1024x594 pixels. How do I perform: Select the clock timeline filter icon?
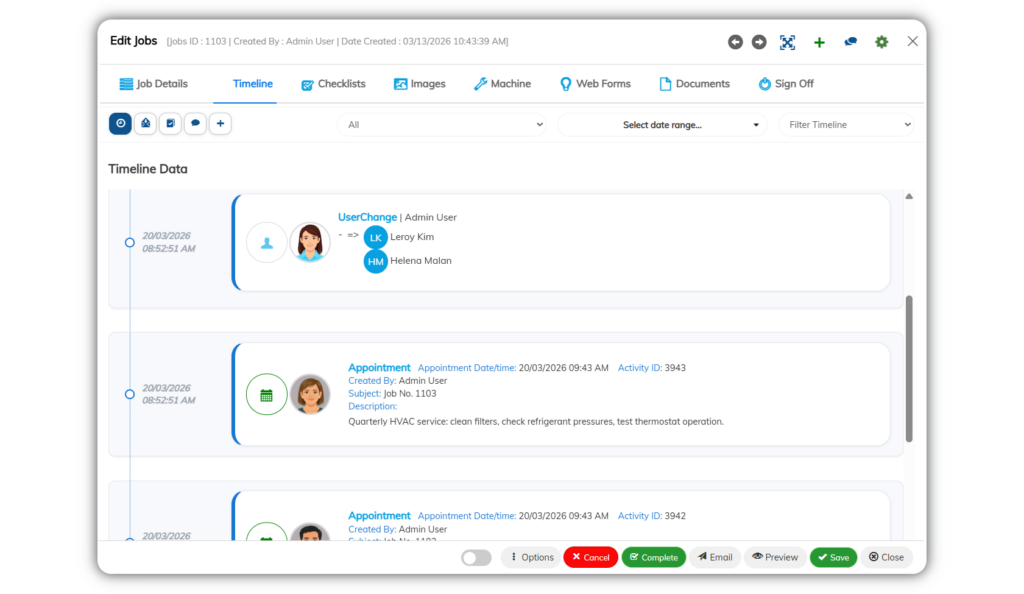120,123
